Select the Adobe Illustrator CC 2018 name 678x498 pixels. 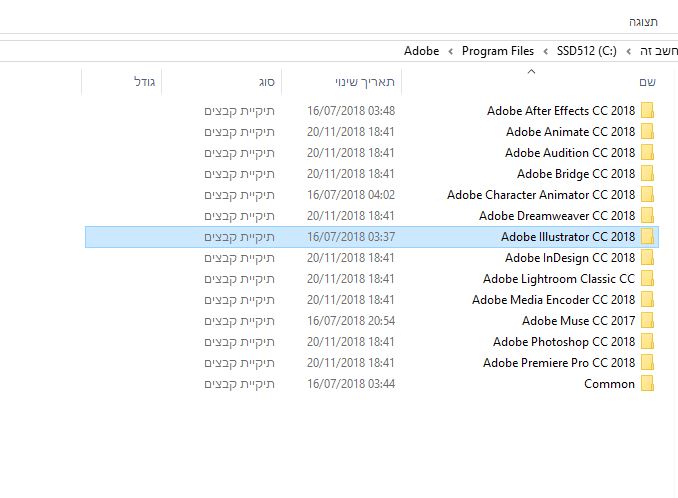point(568,237)
